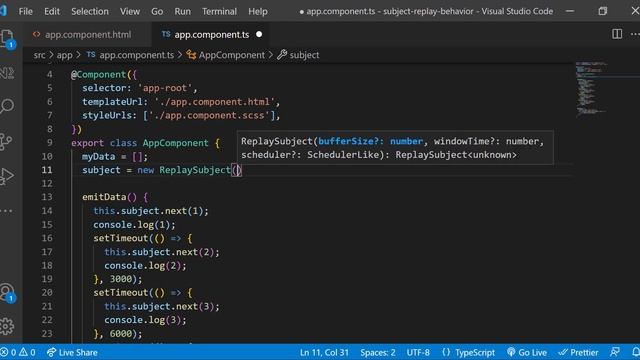Open feedback icon in status bar

pos(615,352)
